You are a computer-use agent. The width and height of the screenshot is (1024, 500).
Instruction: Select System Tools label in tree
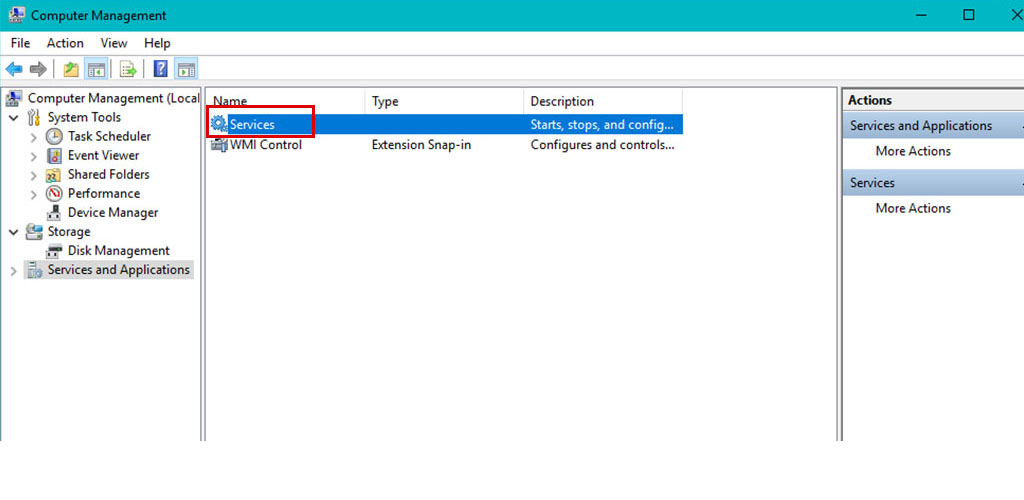[x=84, y=117]
